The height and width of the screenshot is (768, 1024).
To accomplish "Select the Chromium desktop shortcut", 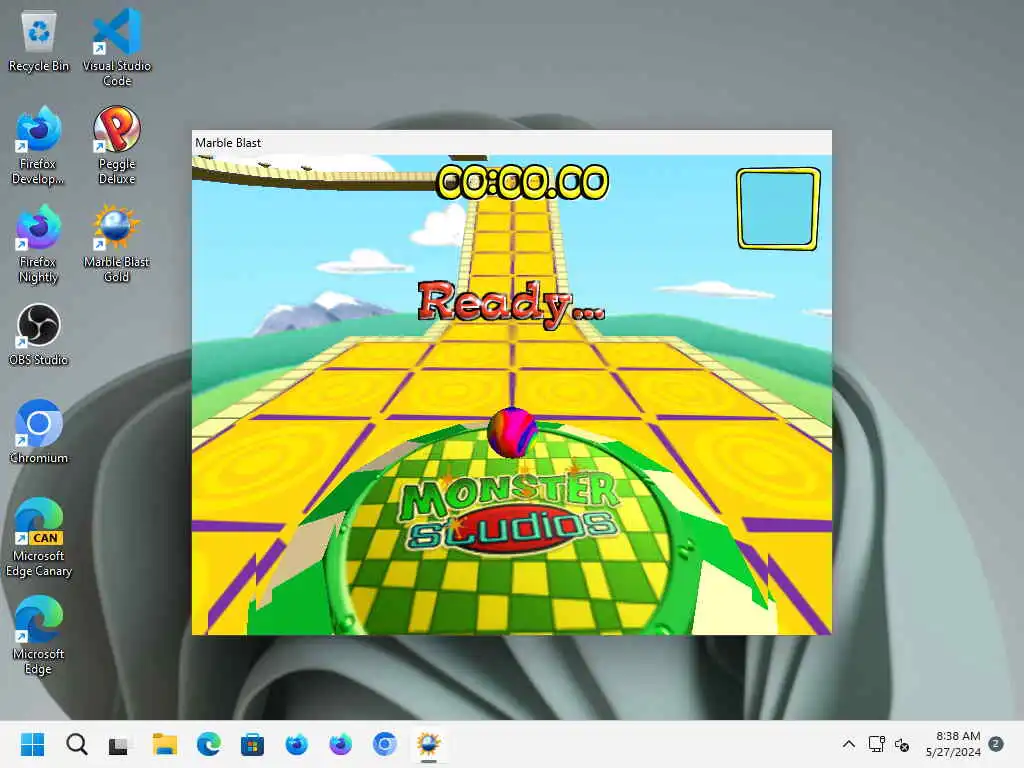I will click(39, 432).
